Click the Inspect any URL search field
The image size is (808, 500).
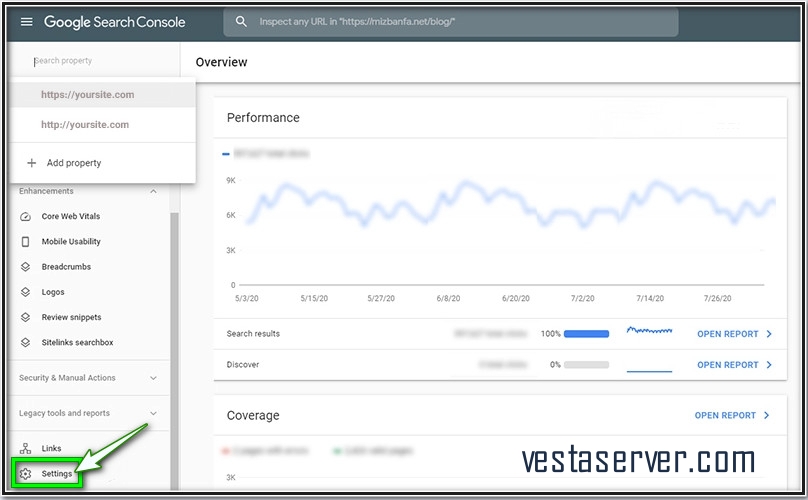coord(450,22)
